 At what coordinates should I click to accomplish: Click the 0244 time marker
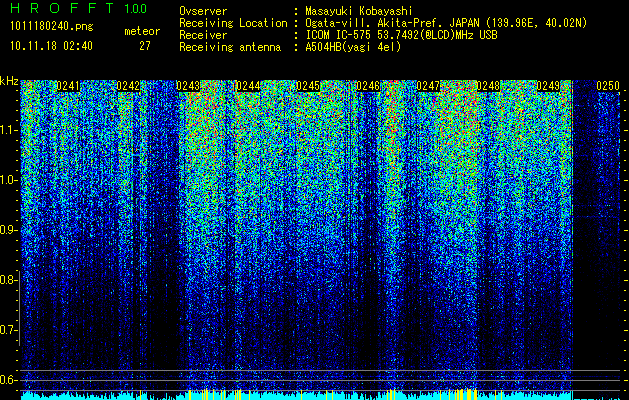click(248, 86)
